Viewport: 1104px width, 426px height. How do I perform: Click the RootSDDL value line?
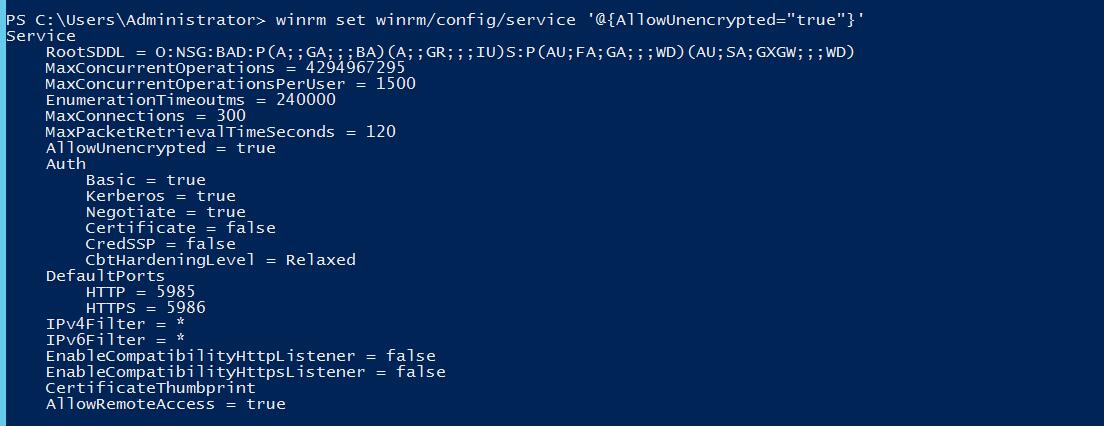tap(450, 52)
